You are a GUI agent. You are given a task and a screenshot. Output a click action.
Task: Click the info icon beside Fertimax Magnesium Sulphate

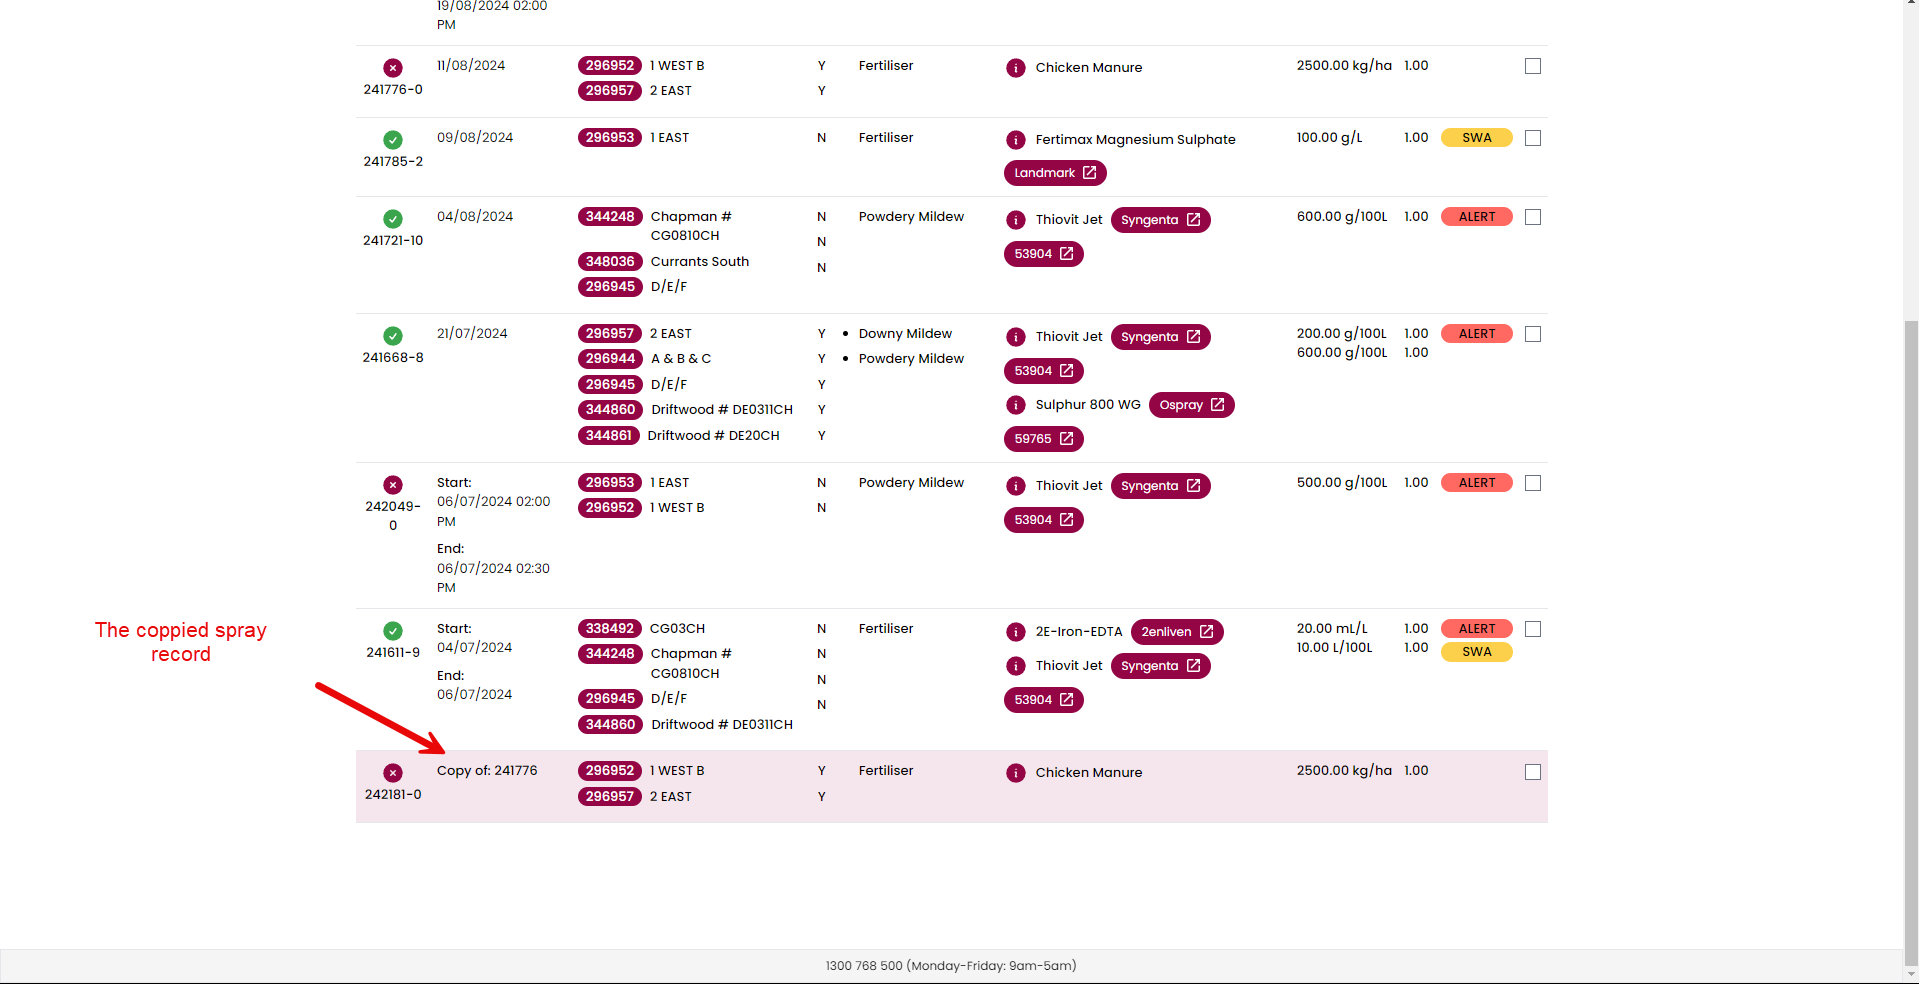coord(1016,139)
